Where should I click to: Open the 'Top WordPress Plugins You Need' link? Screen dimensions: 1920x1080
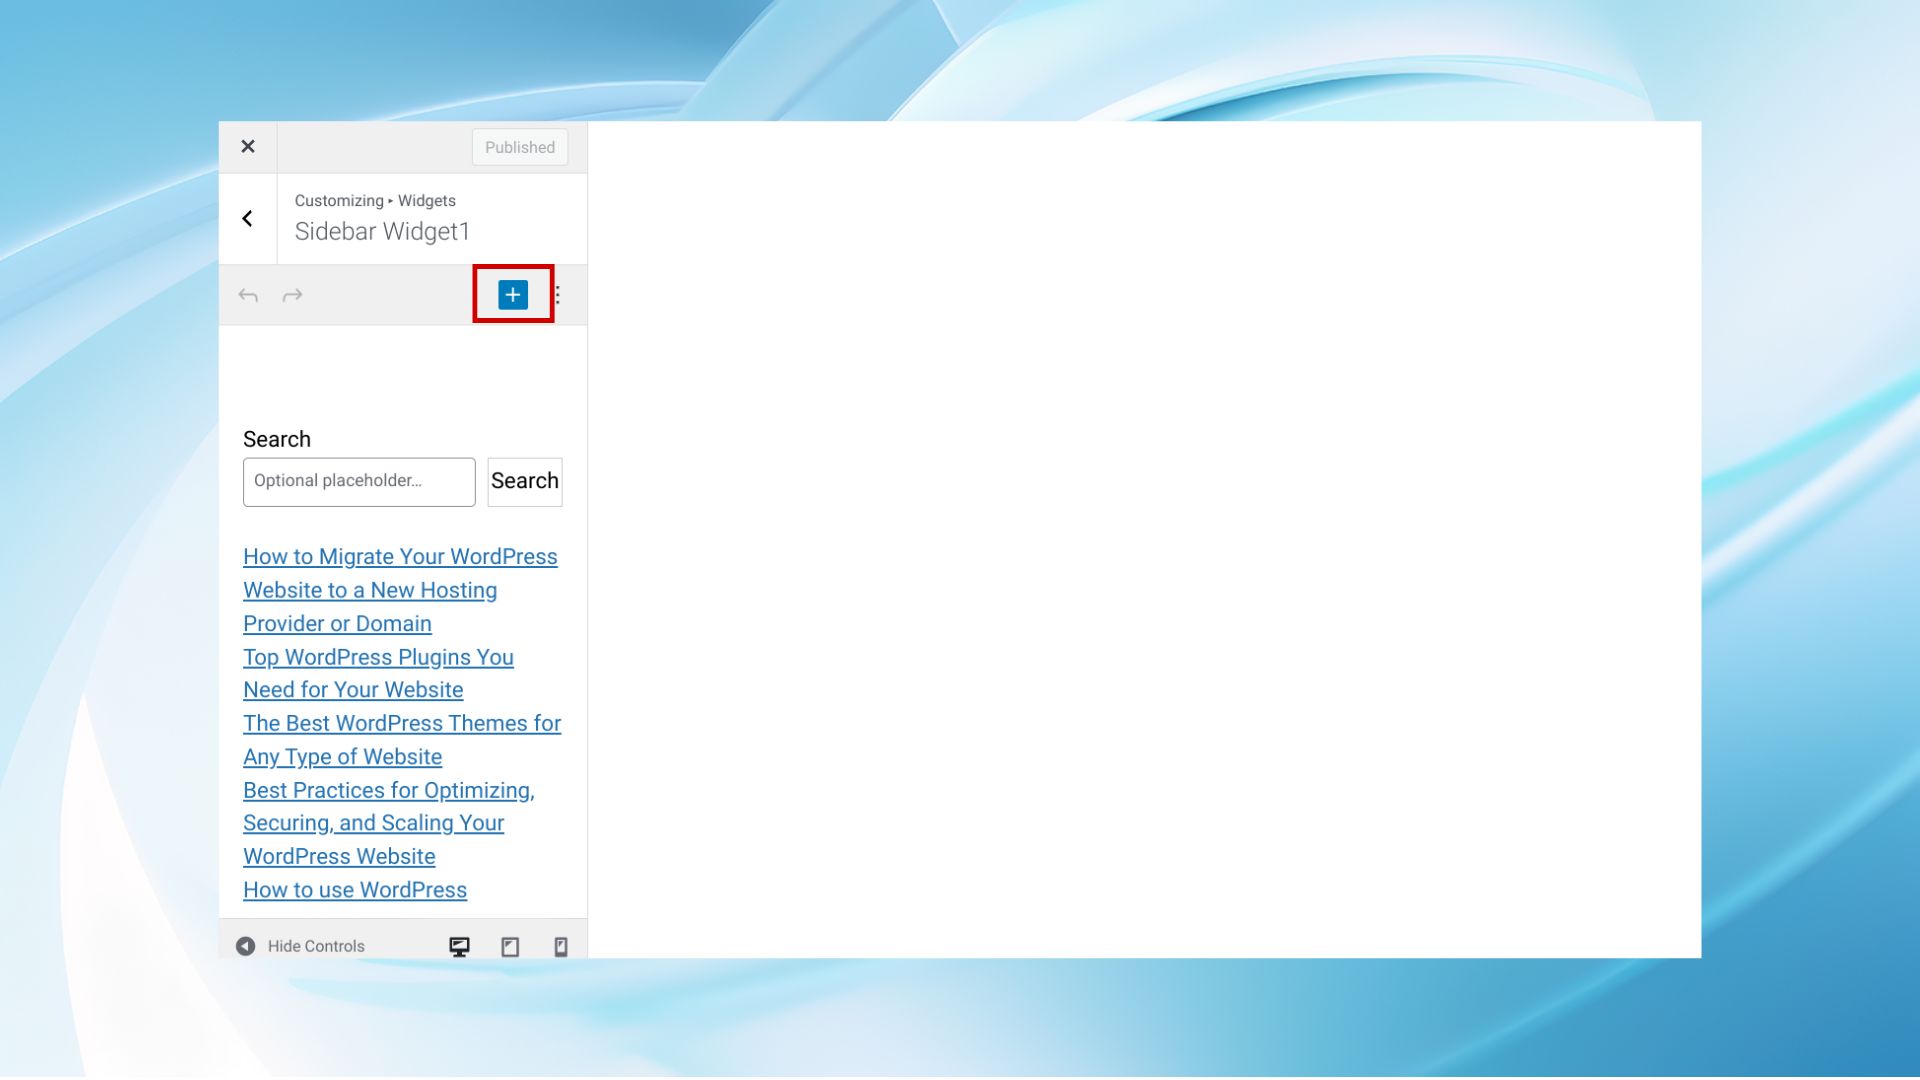378,658
